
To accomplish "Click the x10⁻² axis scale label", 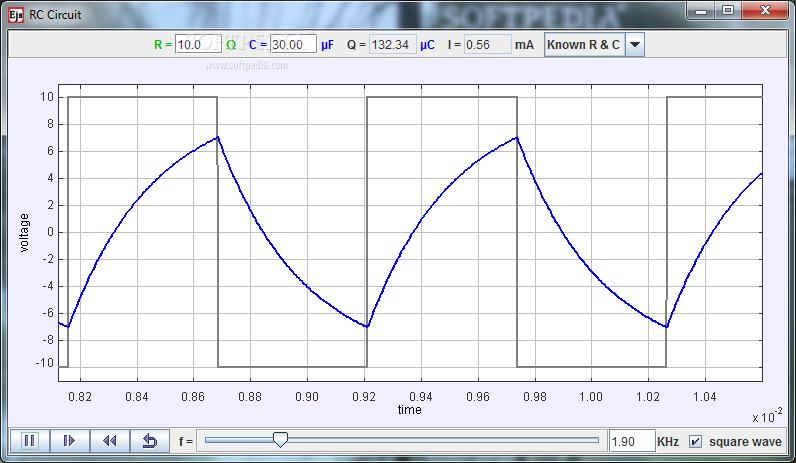I will [767, 416].
